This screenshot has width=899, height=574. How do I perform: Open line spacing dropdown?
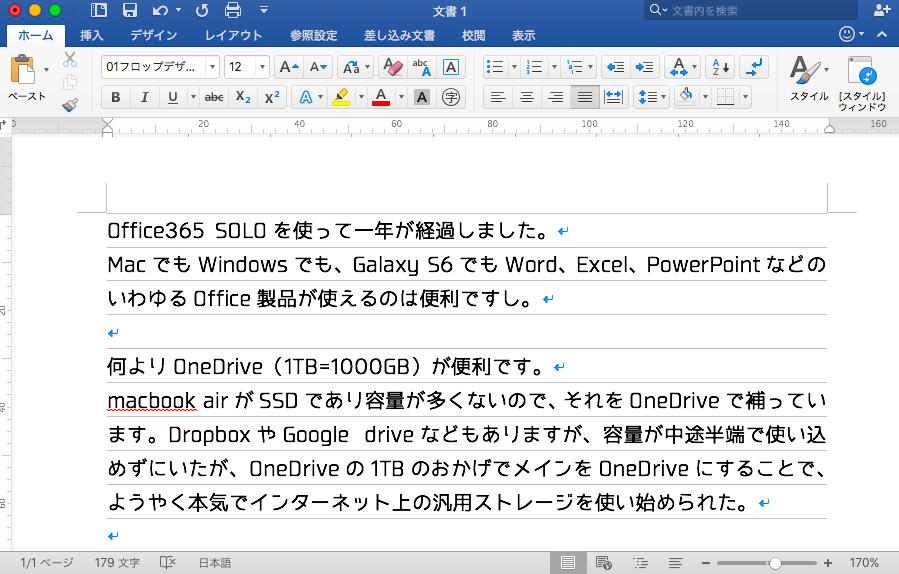click(x=652, y=97)
